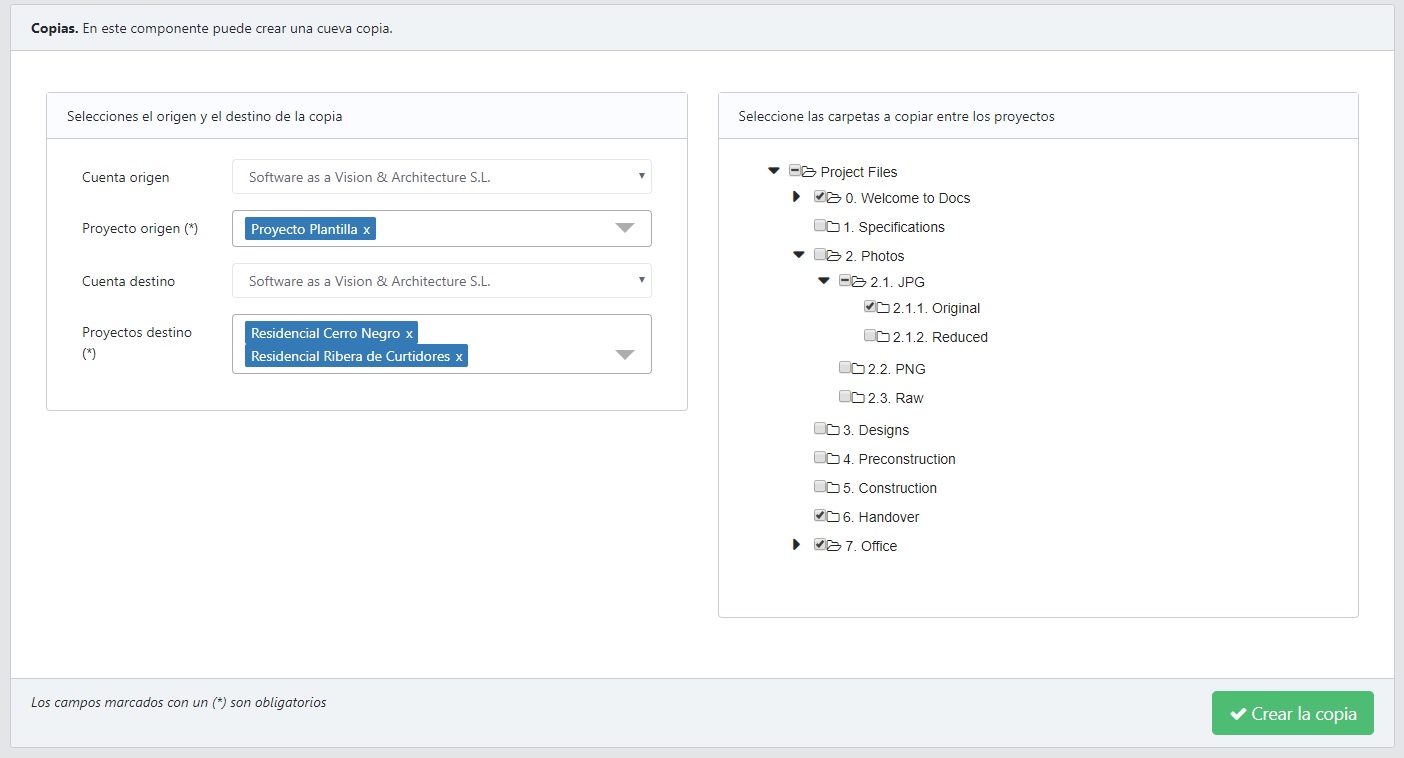Uncheck the 2.1.1. Original folder checkbox

pos(870,307)
